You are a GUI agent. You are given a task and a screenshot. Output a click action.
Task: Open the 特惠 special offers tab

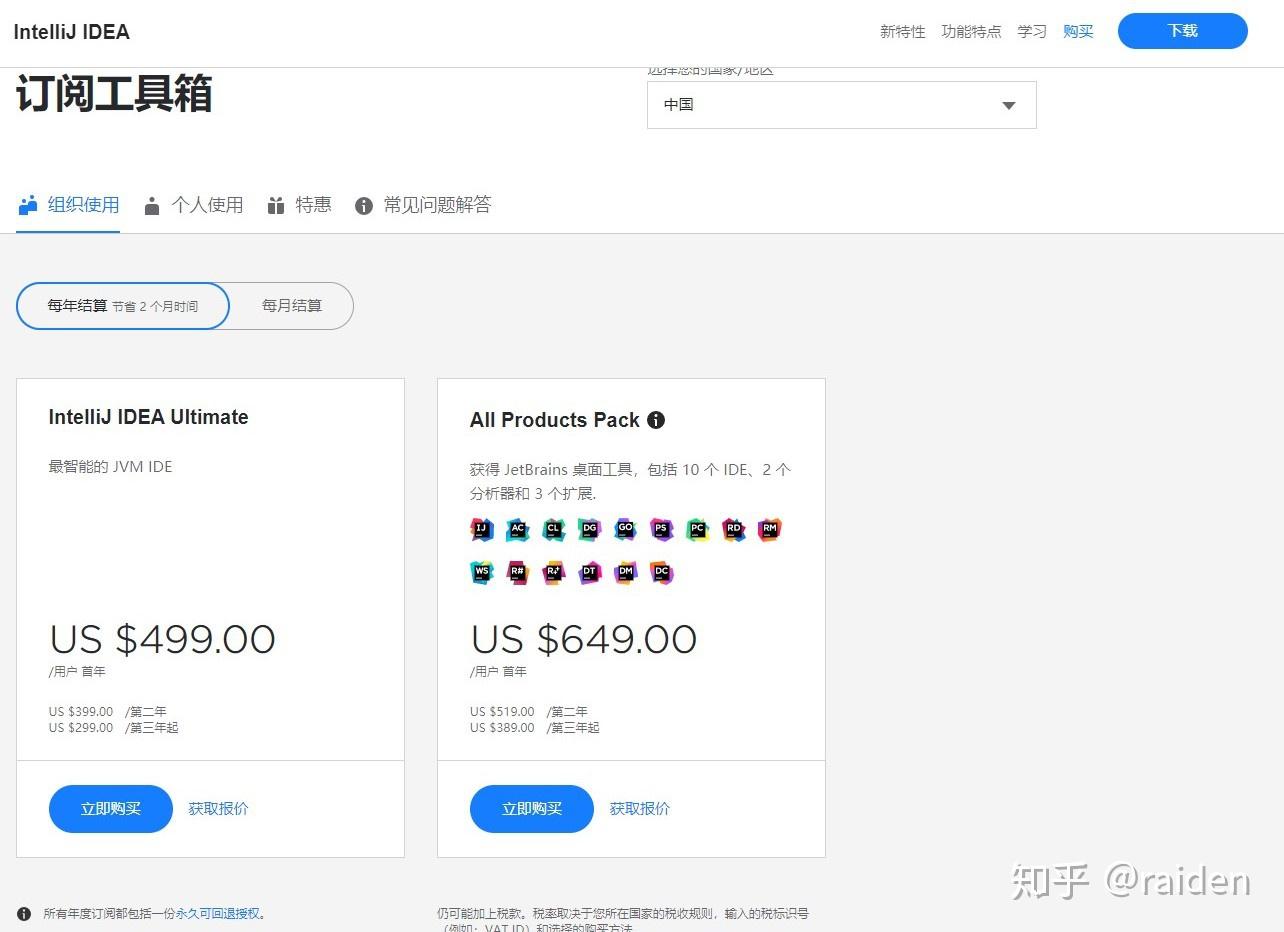(299, 205)
